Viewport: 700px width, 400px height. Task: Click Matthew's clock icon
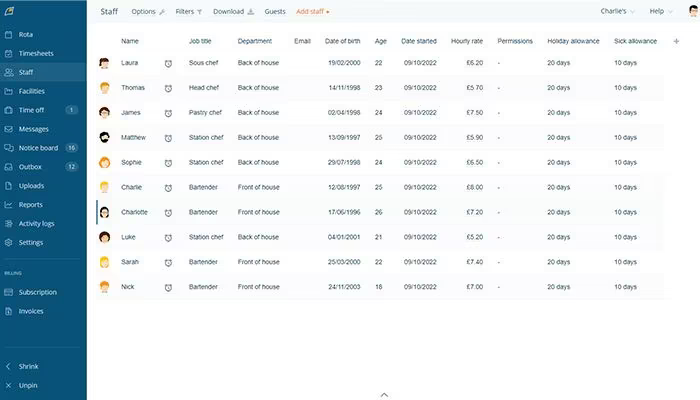coord(168,138)
